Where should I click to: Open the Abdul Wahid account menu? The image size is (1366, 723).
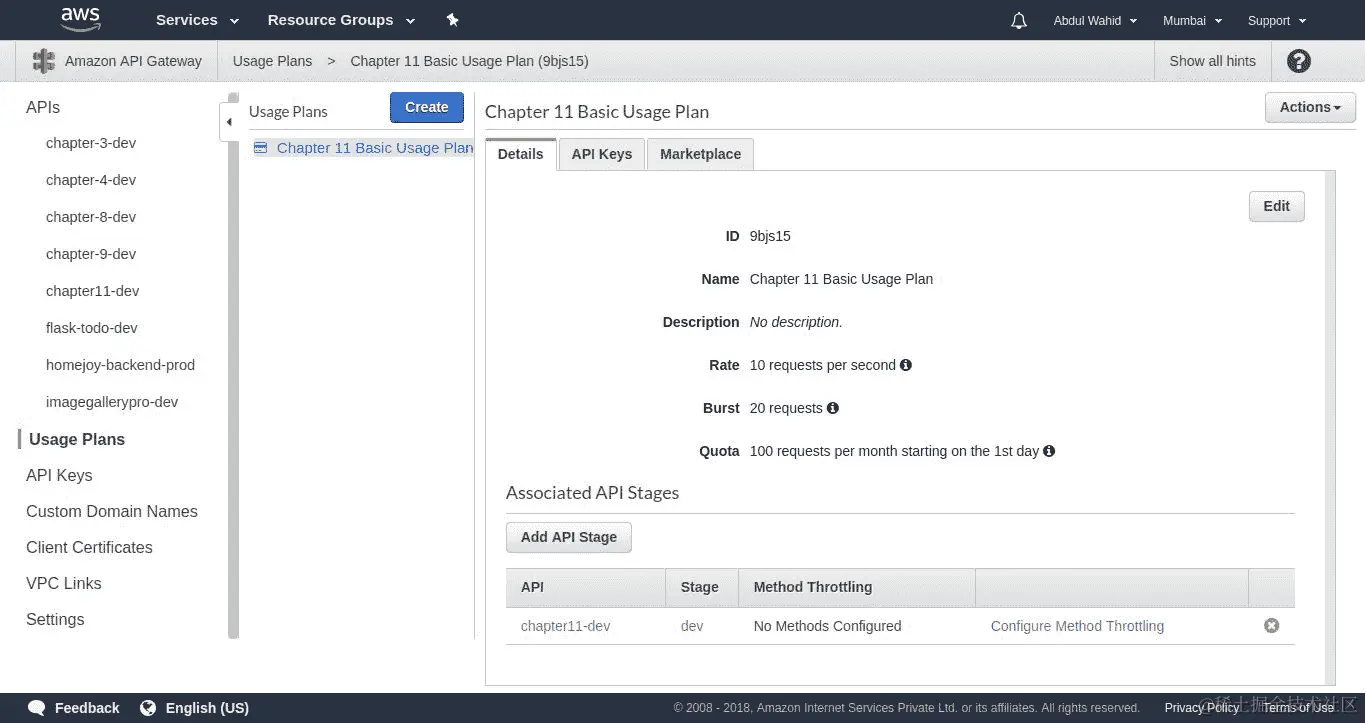tap(1095, 21)
